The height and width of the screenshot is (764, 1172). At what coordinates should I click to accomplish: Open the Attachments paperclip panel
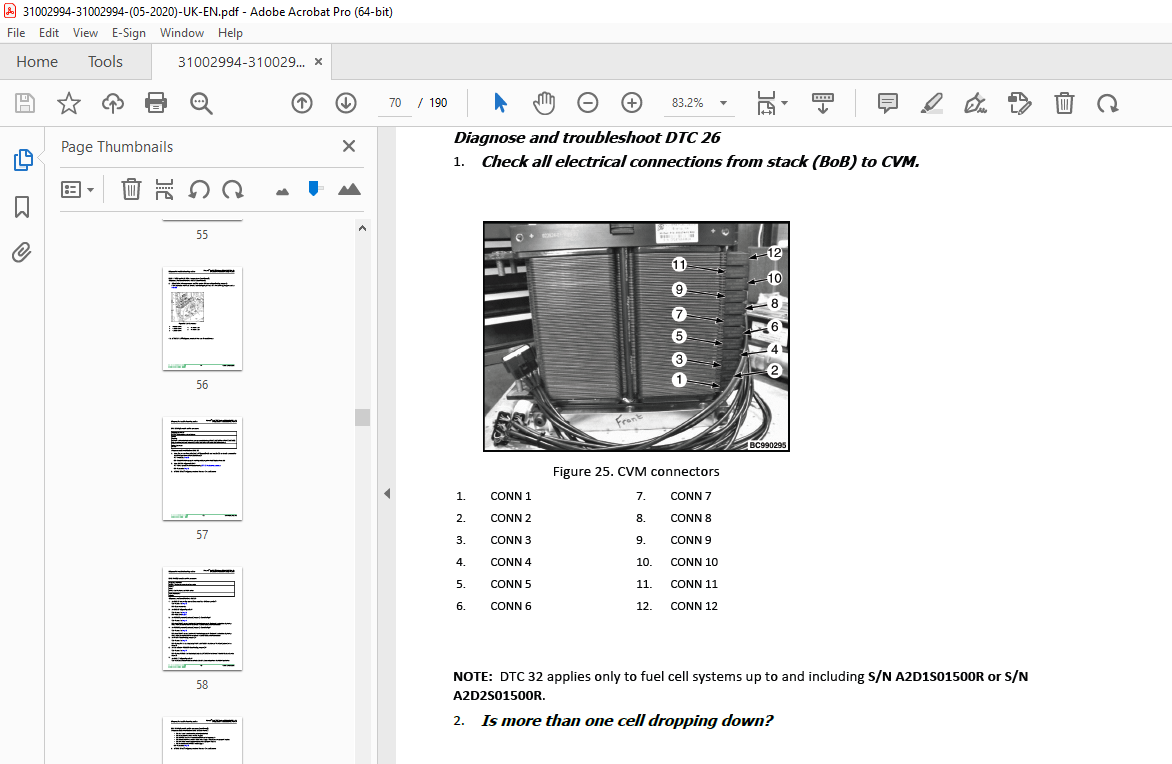(22, 253)
